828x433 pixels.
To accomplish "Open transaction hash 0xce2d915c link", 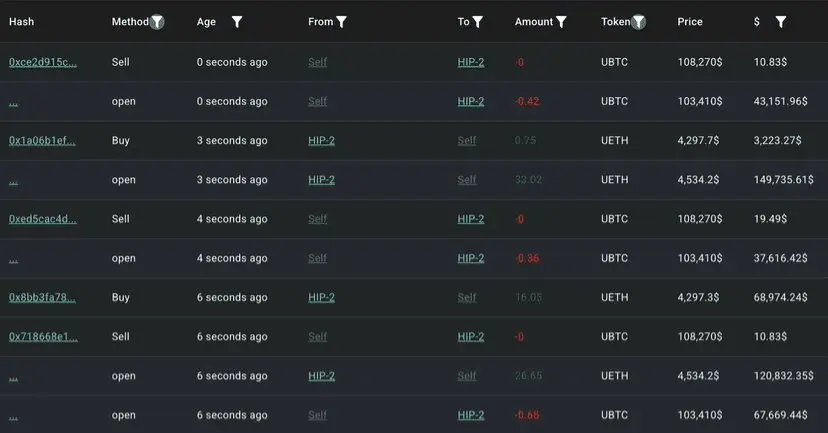I will pyautogui.click(x=43, y=62).
